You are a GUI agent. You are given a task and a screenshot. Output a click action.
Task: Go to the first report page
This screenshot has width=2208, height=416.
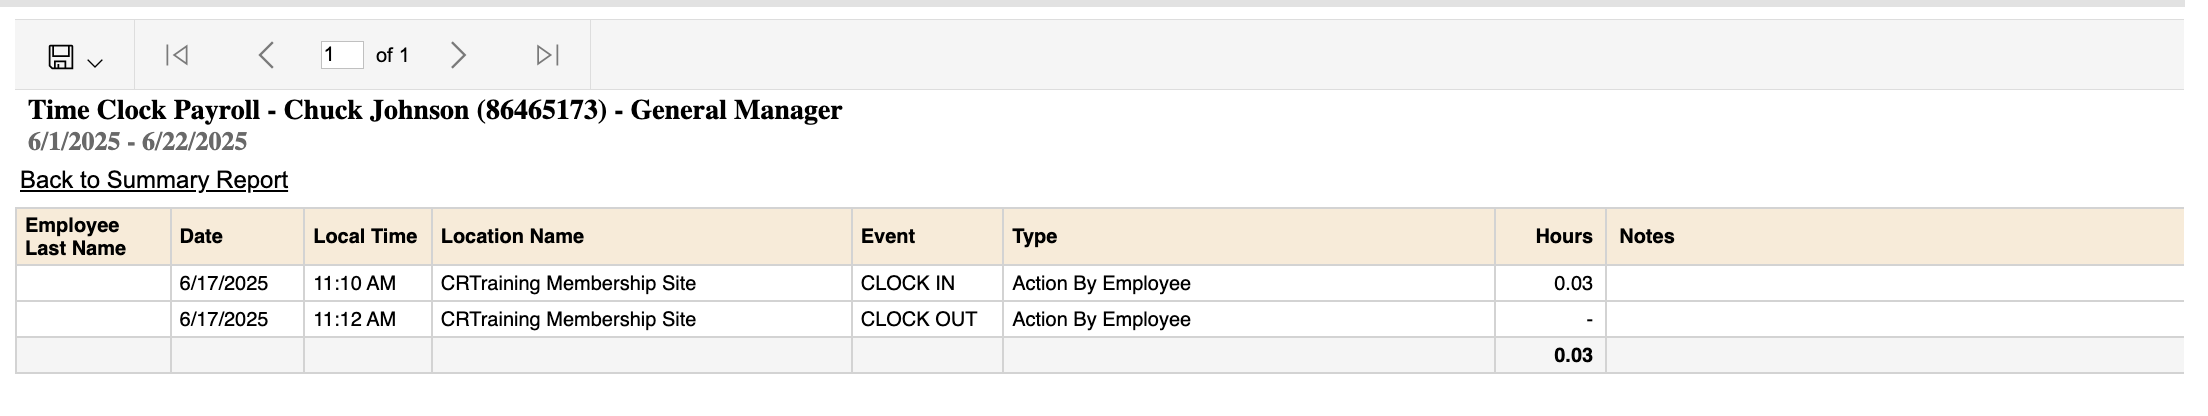pos(176,55)
